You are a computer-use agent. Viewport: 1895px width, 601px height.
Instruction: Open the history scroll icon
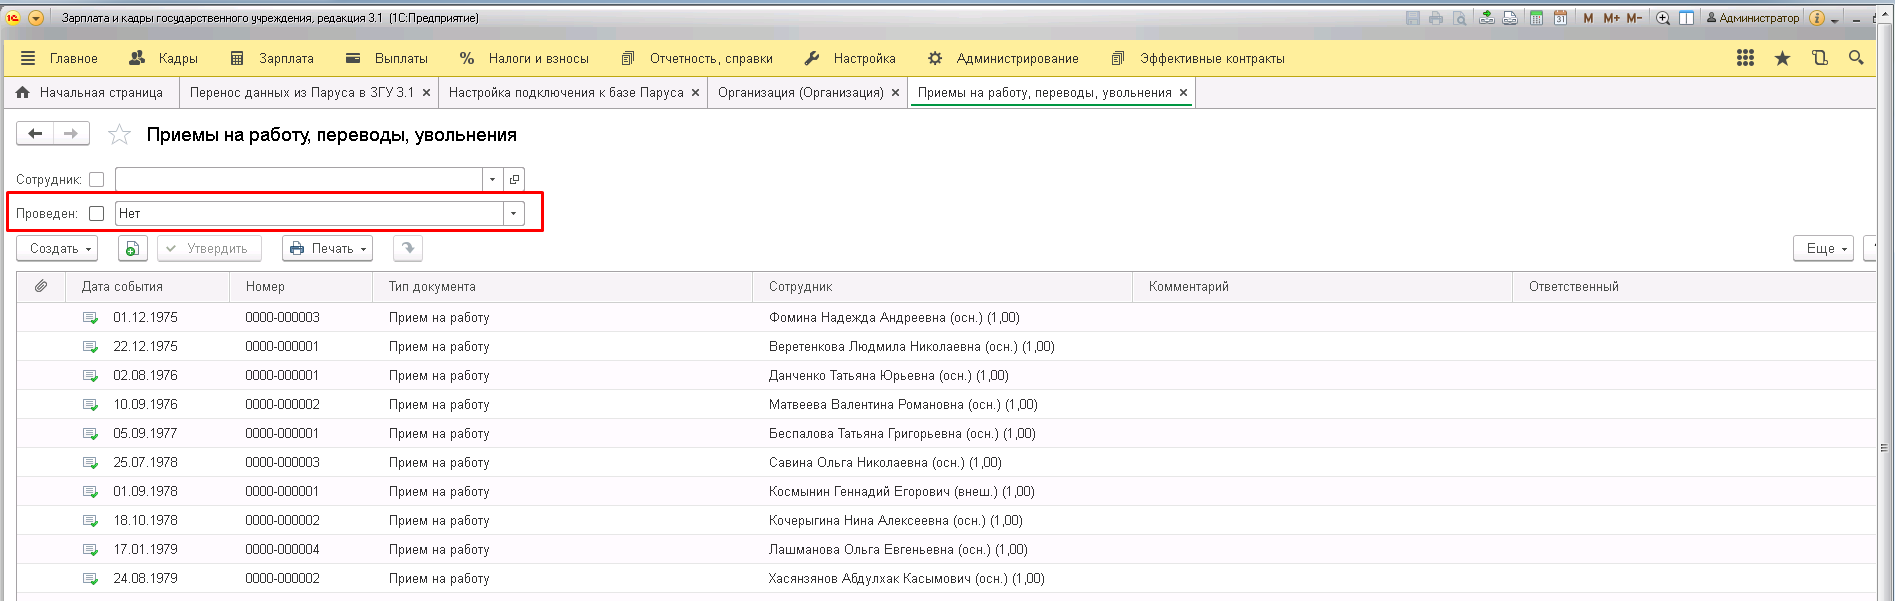(x=1819, y=58)
